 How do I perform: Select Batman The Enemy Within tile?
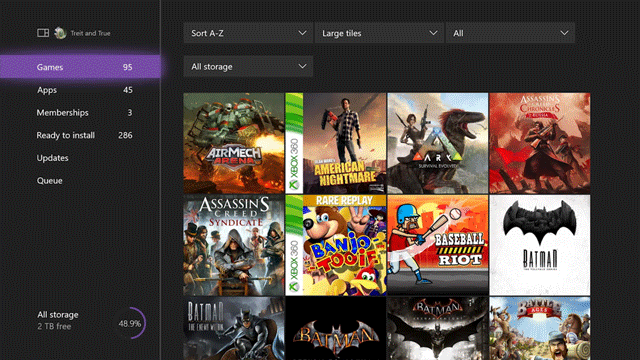[x=233, y=328]
